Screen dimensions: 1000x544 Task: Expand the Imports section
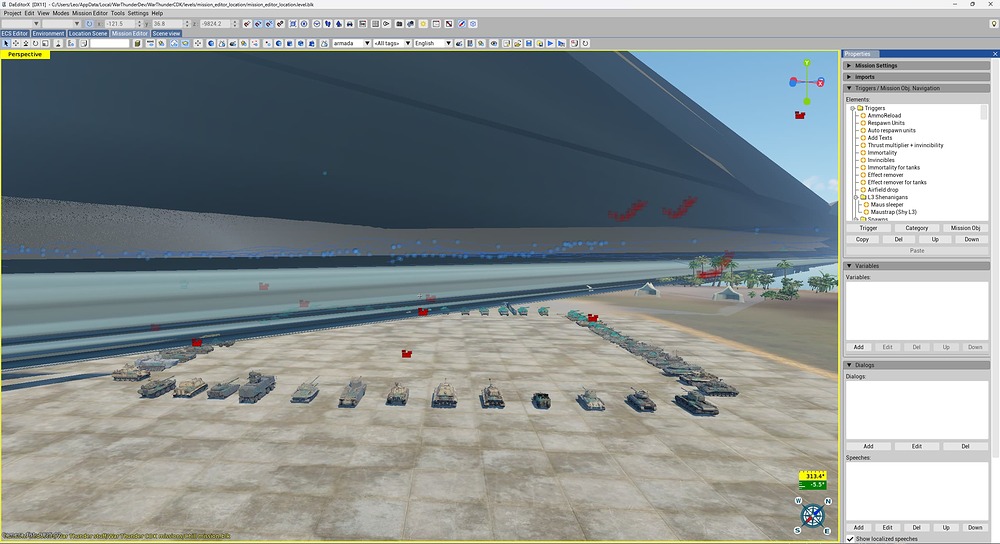(x=918, y=77)
